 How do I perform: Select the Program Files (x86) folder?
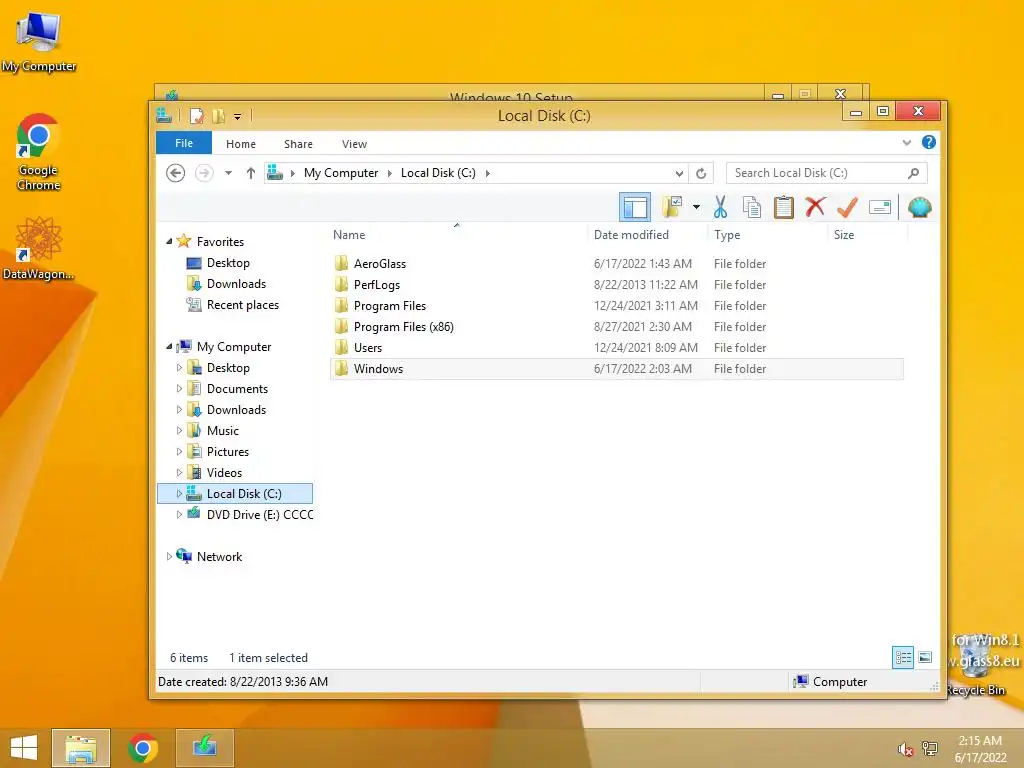coord(404,327)
